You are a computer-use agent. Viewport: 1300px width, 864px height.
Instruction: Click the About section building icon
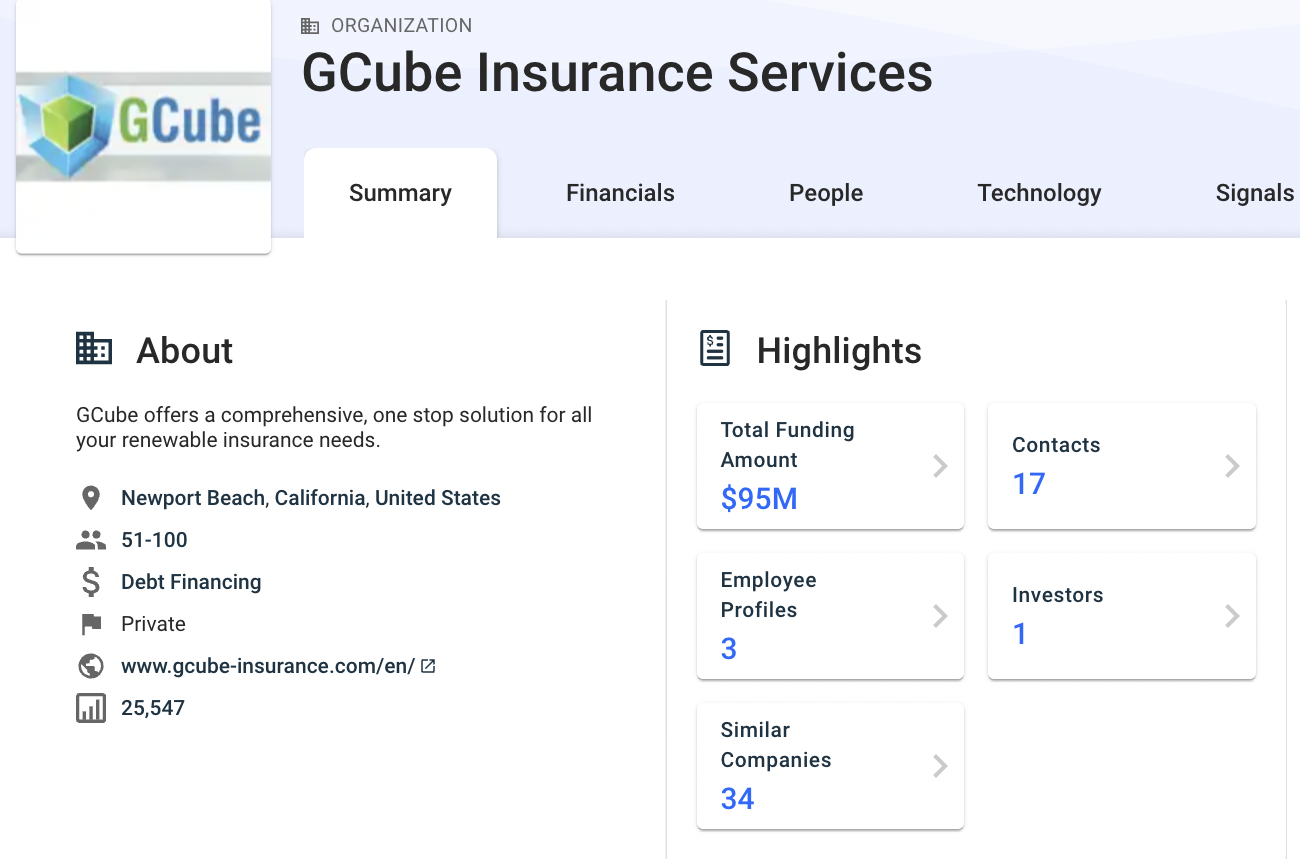tap(94, 349)
